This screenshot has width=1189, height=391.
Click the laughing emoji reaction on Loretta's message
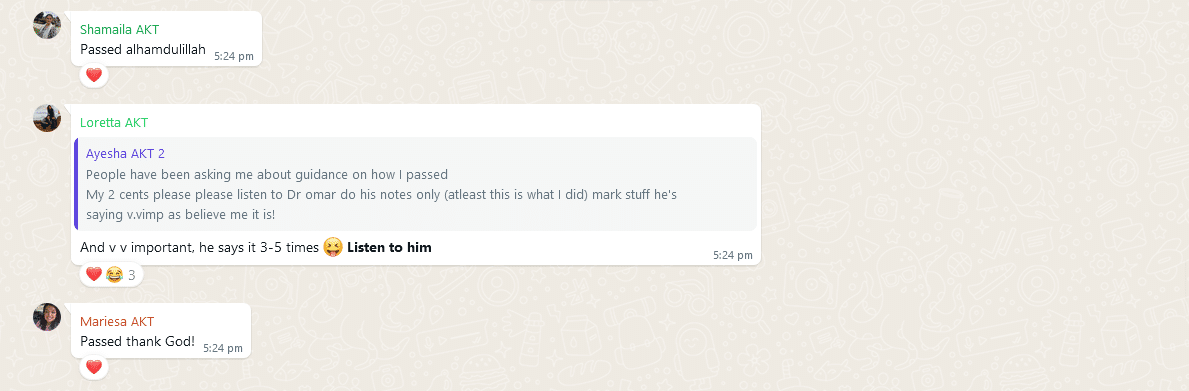[114, 274]
